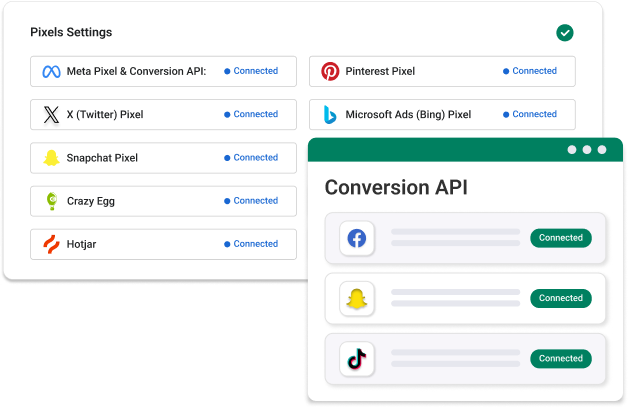Click Connected status for Meta Pixel
Image resolution: width=629 pixels, height=408 pixels.
click(251, 71)
